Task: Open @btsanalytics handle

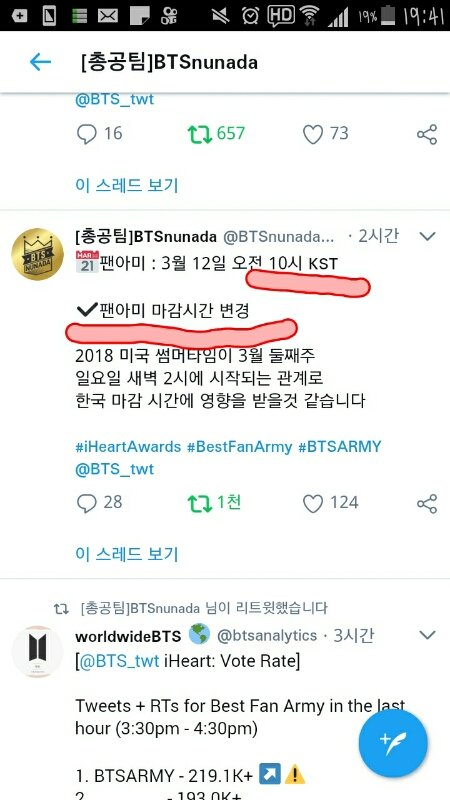Action: coord(267,636)
